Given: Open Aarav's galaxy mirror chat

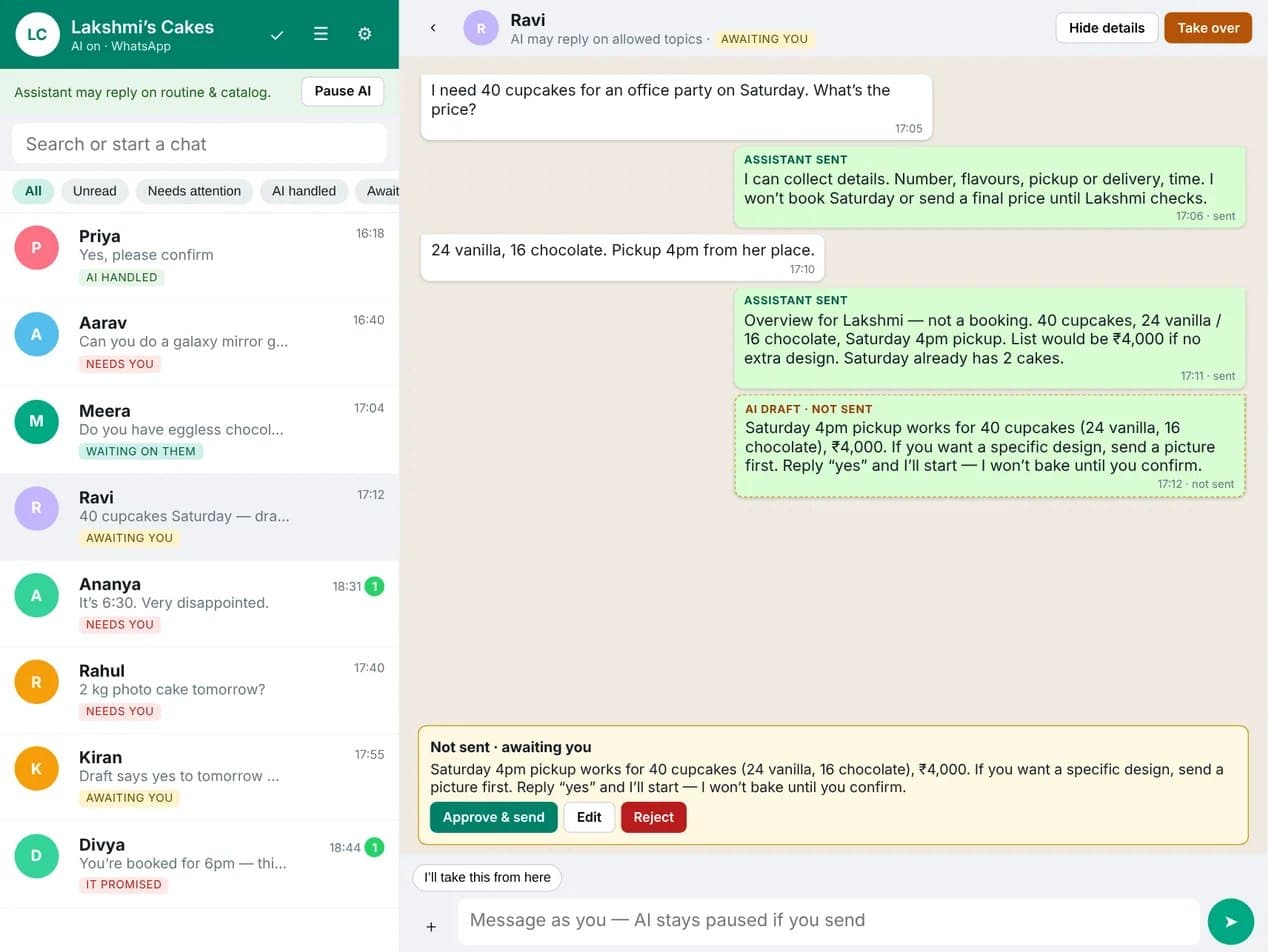Looking at the screenshot, I should tap(199, 342).
